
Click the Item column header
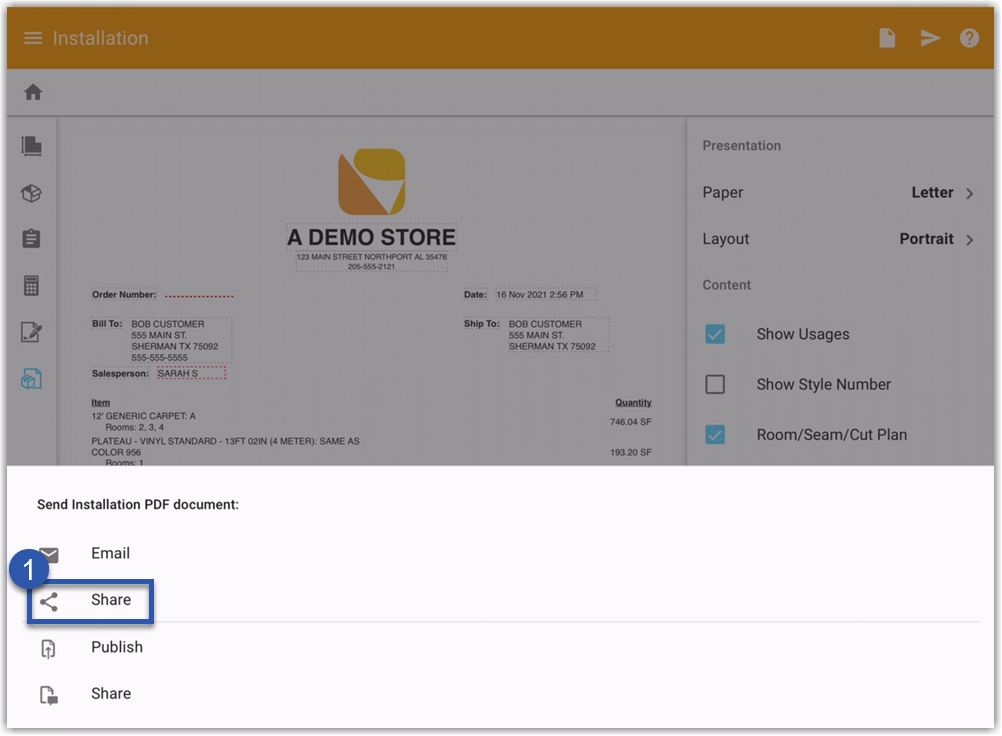pyautogui.click(x=100, y=402)
